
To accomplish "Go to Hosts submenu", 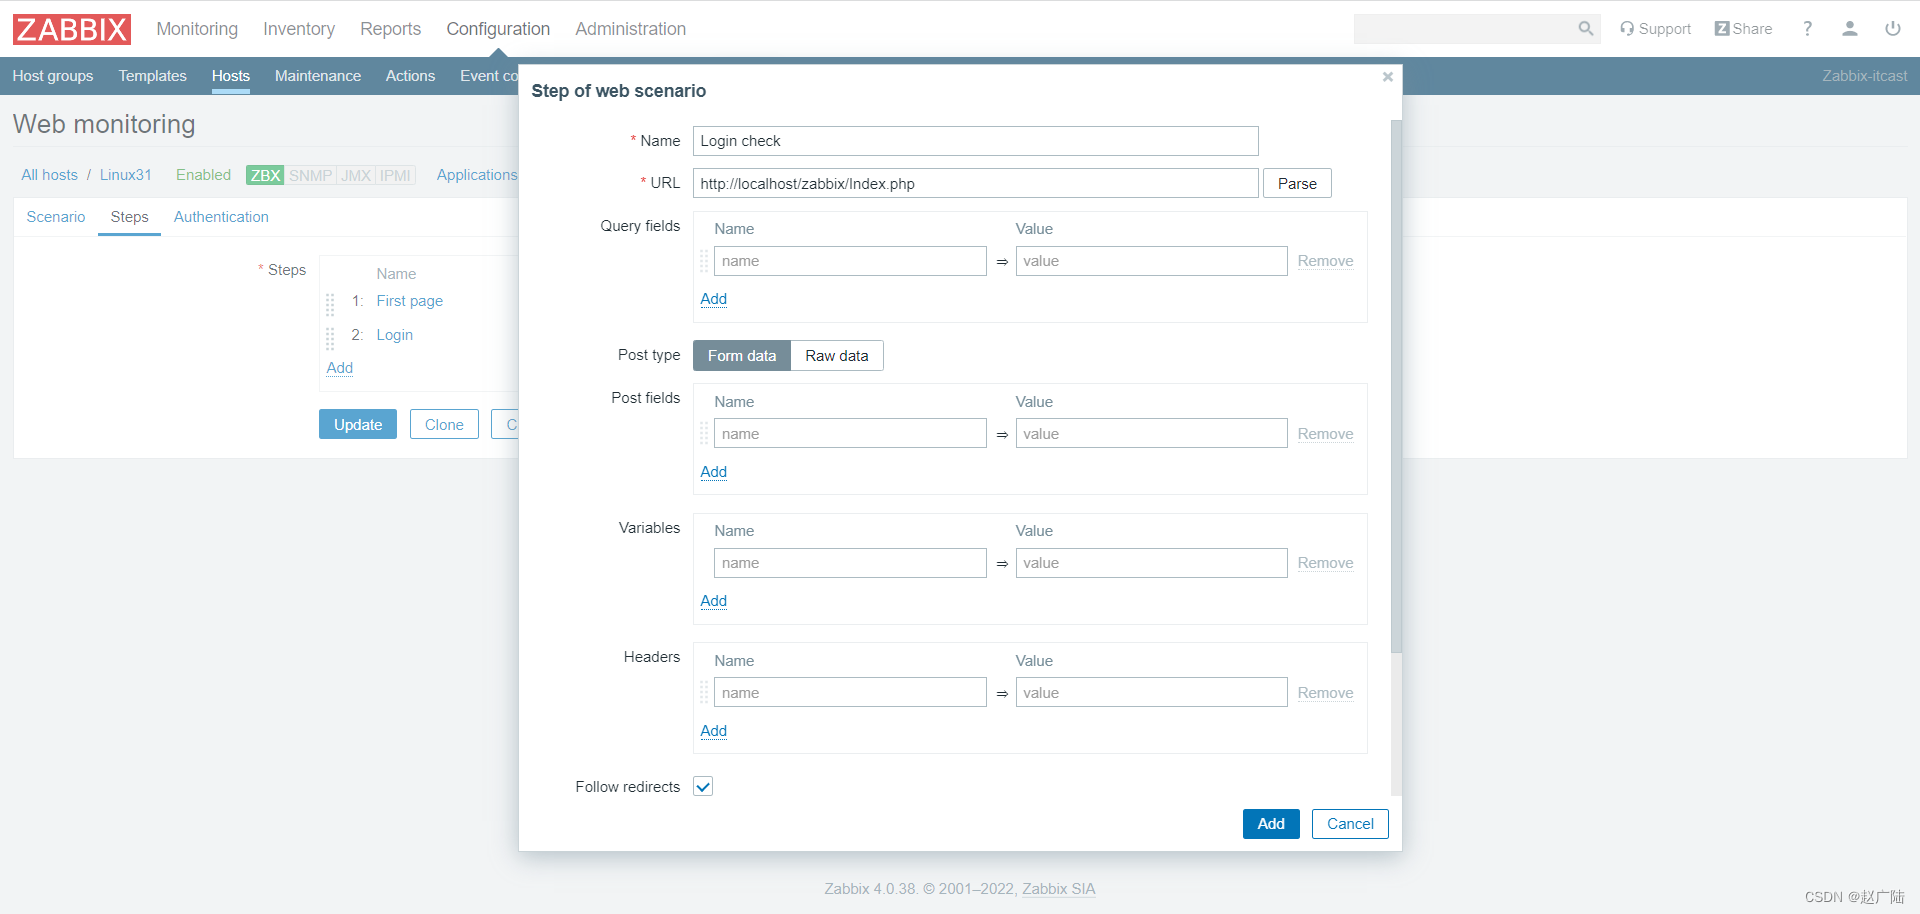I will 231,76.
